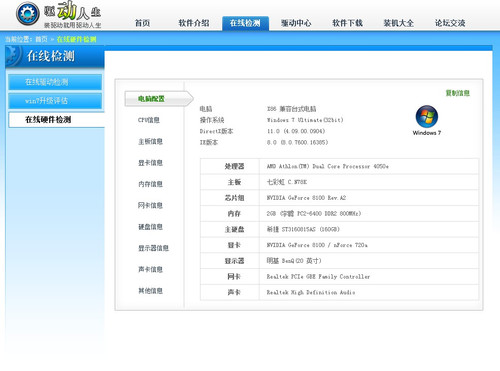The height and width of the screenshot is (371, 500).
Task: Open the 装机大全 tab
Action: [x=399, y=23]
